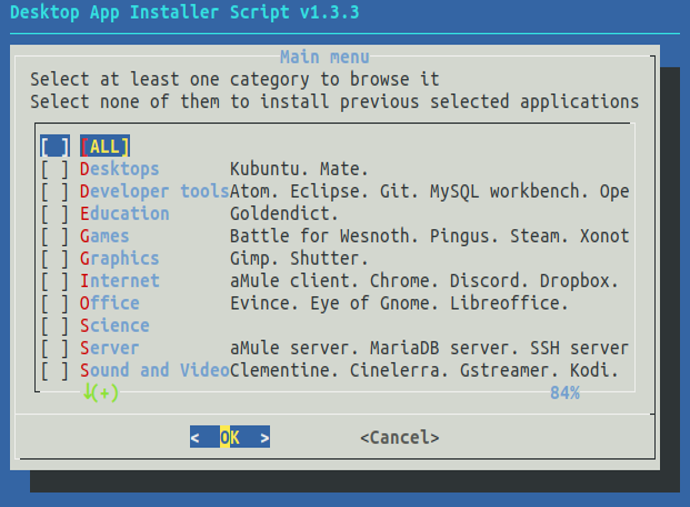Select the Office label
Screen dimensions: 690x507
tap(110, 303)
